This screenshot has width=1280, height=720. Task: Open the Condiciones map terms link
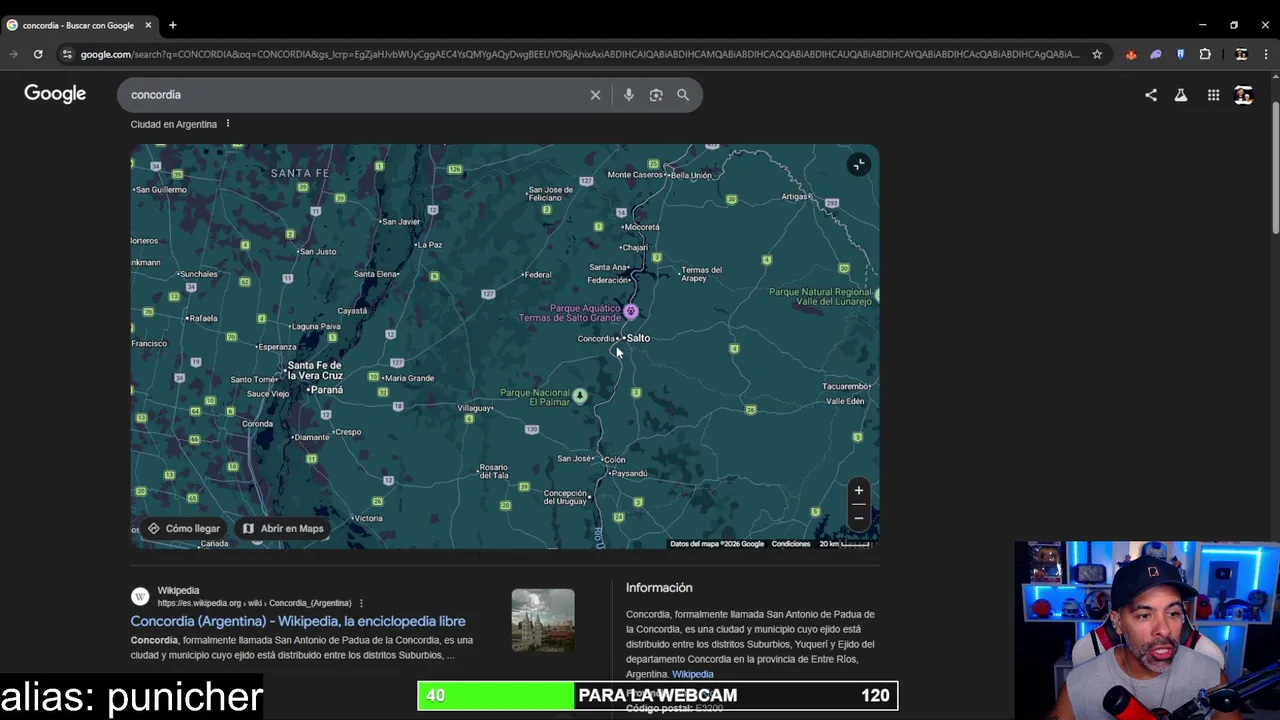[791, 544]
